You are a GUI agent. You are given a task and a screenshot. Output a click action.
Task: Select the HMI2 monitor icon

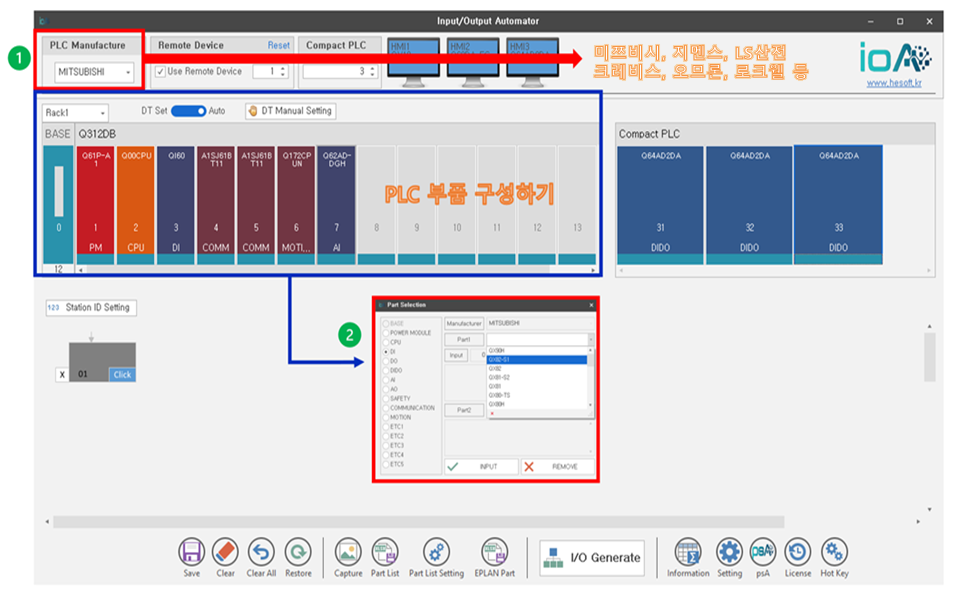[x=473, y=62]
